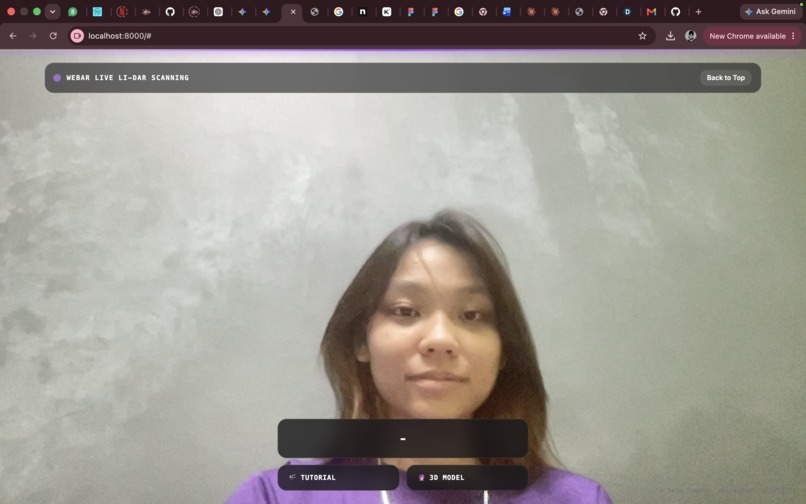Screen dimensions: 806x504
Task: Open a new browser tab
Action: click(x=698, y=12)
